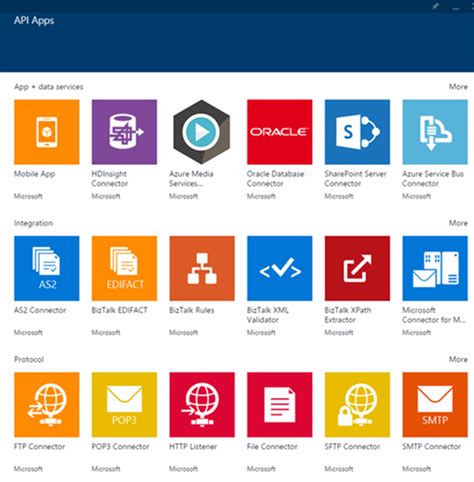474x482 pixels.
Task: Choose the File Connector icon
Action: [280, 405]
